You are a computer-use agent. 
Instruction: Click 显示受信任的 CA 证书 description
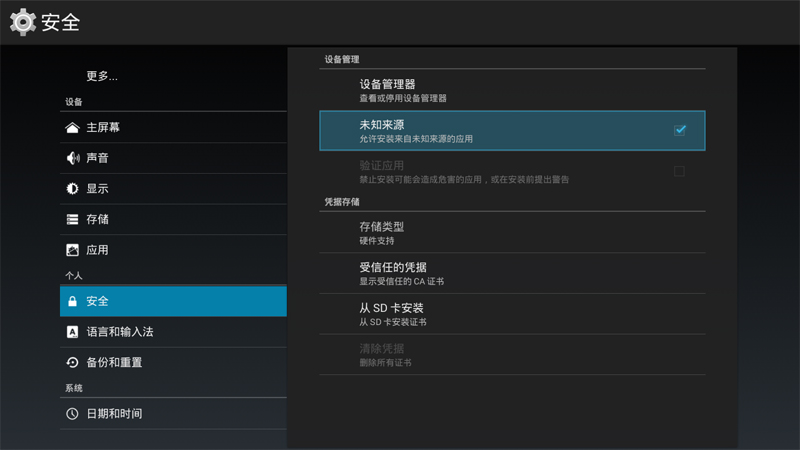coord(402,282)
